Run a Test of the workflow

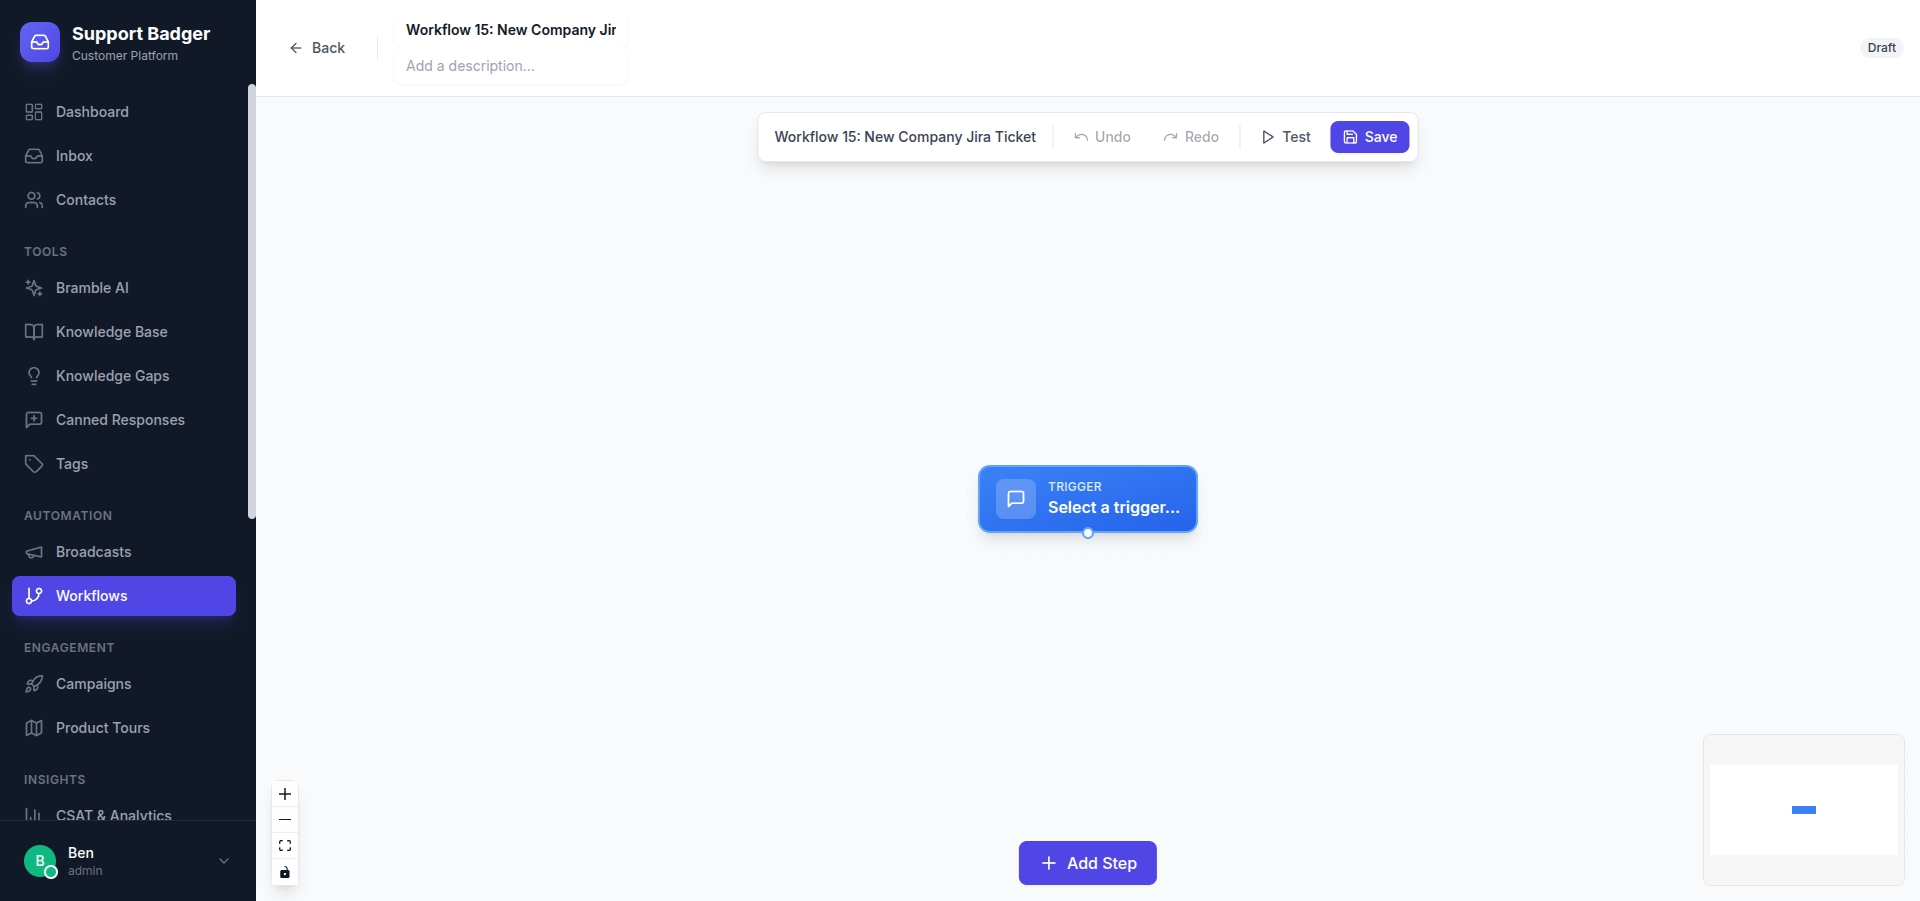(x=1286, y=137)
